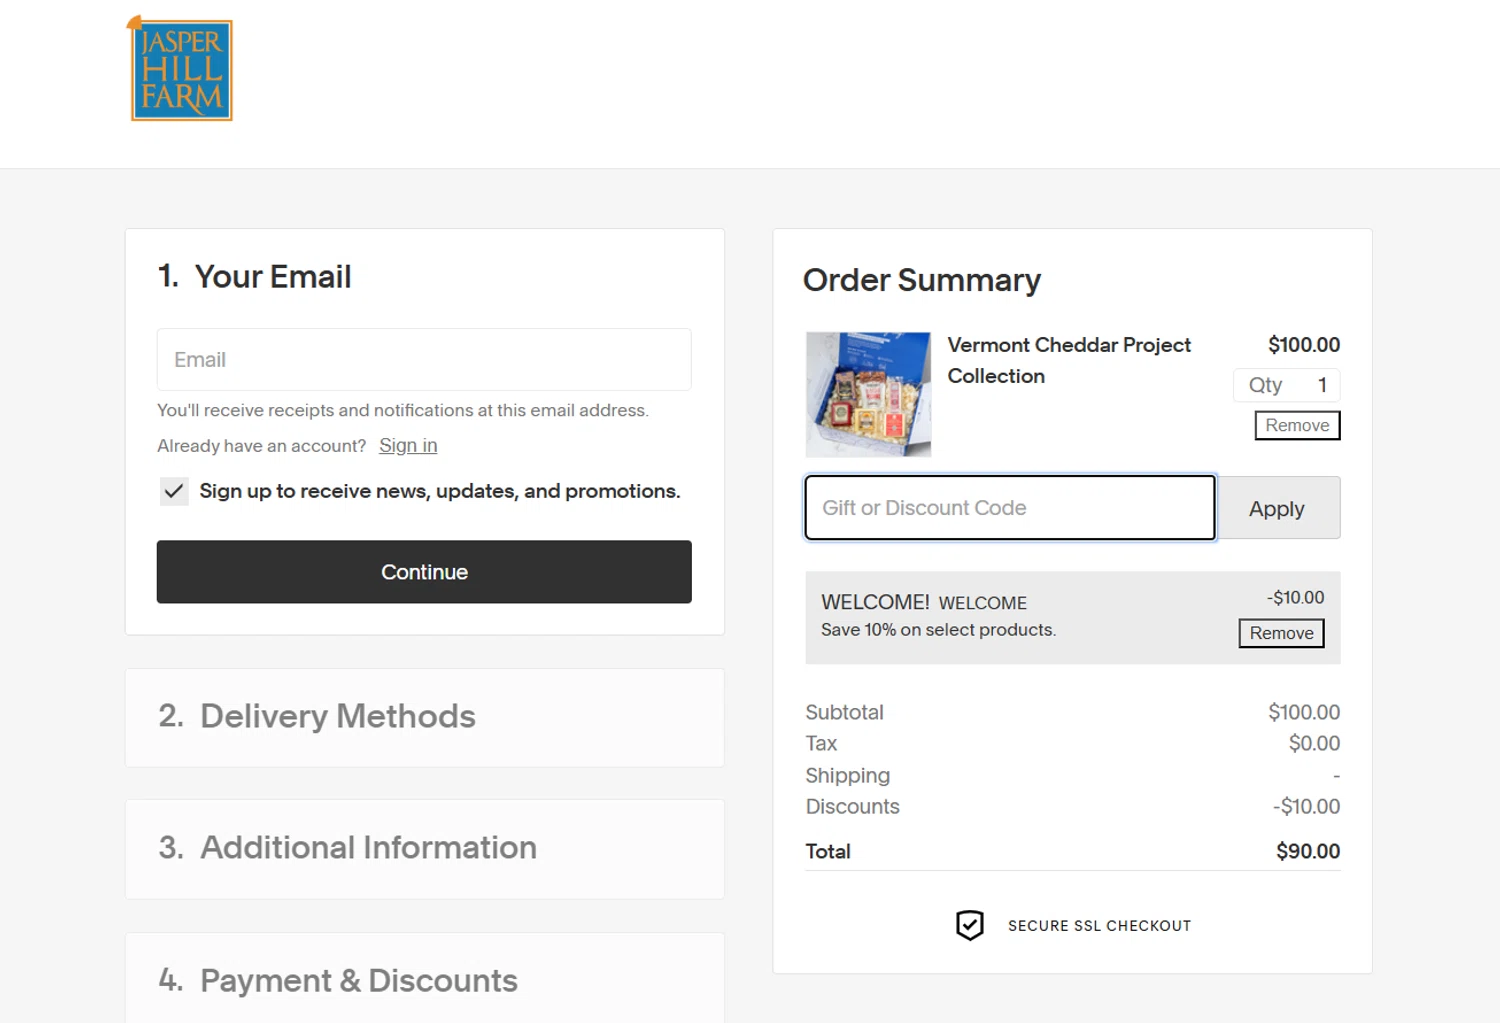
Task: Click the Discounts -$10.00 value
Action: point(1306,806)
